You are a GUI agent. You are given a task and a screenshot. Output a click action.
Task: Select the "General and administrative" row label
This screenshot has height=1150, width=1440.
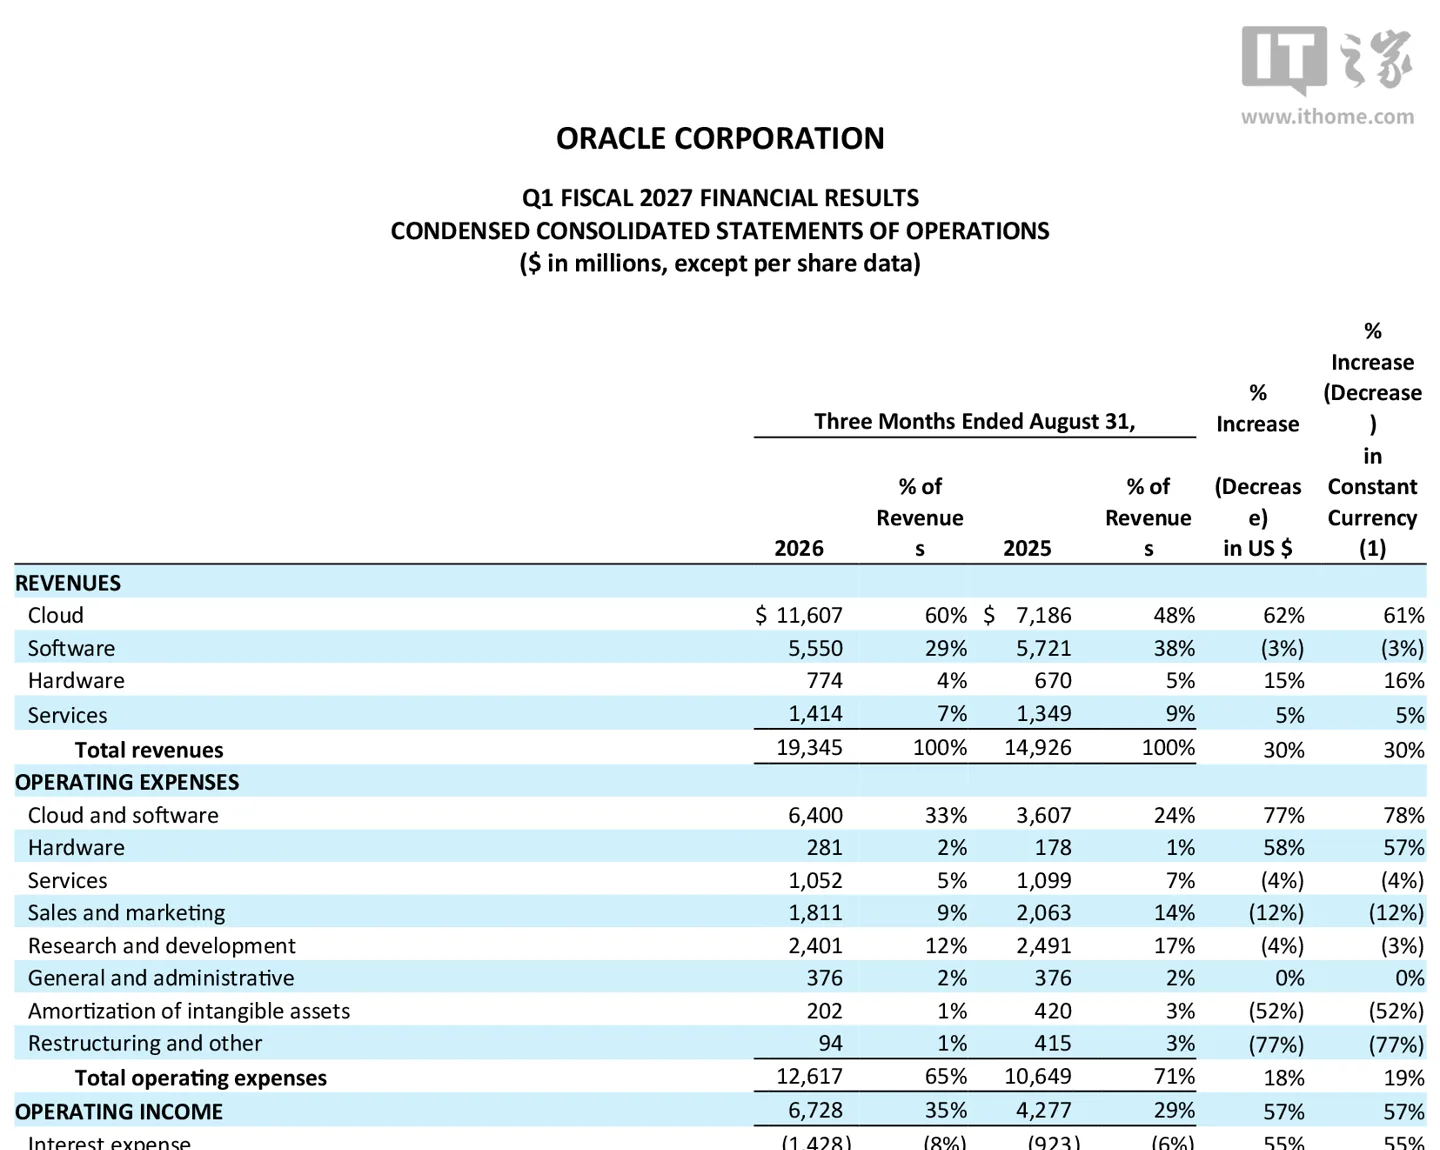pyautogui.click(x=161, y=977)
